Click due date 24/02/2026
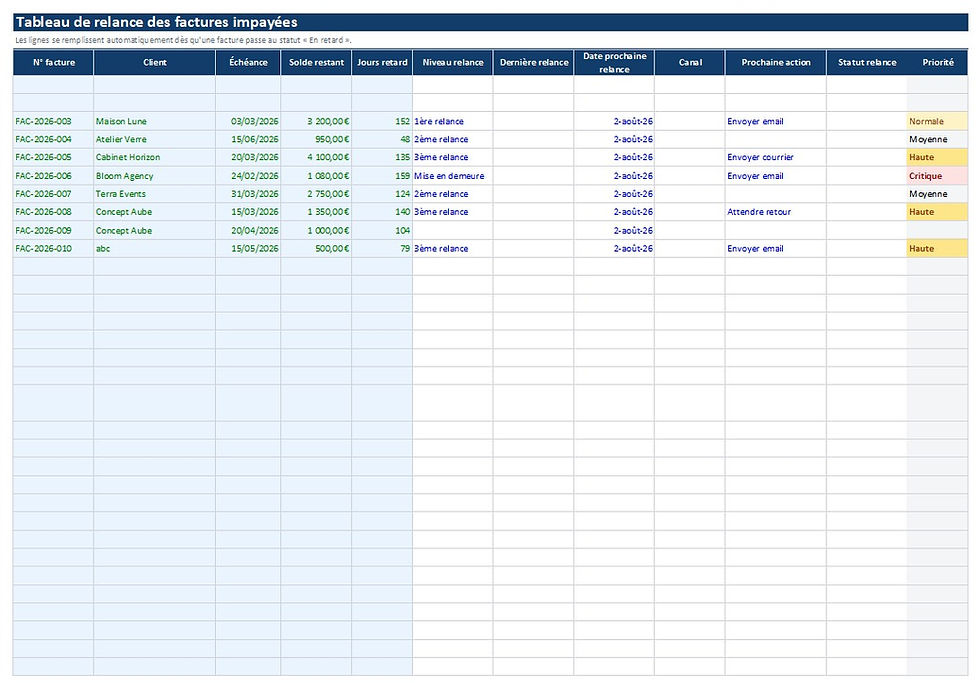 click(248, 176)
